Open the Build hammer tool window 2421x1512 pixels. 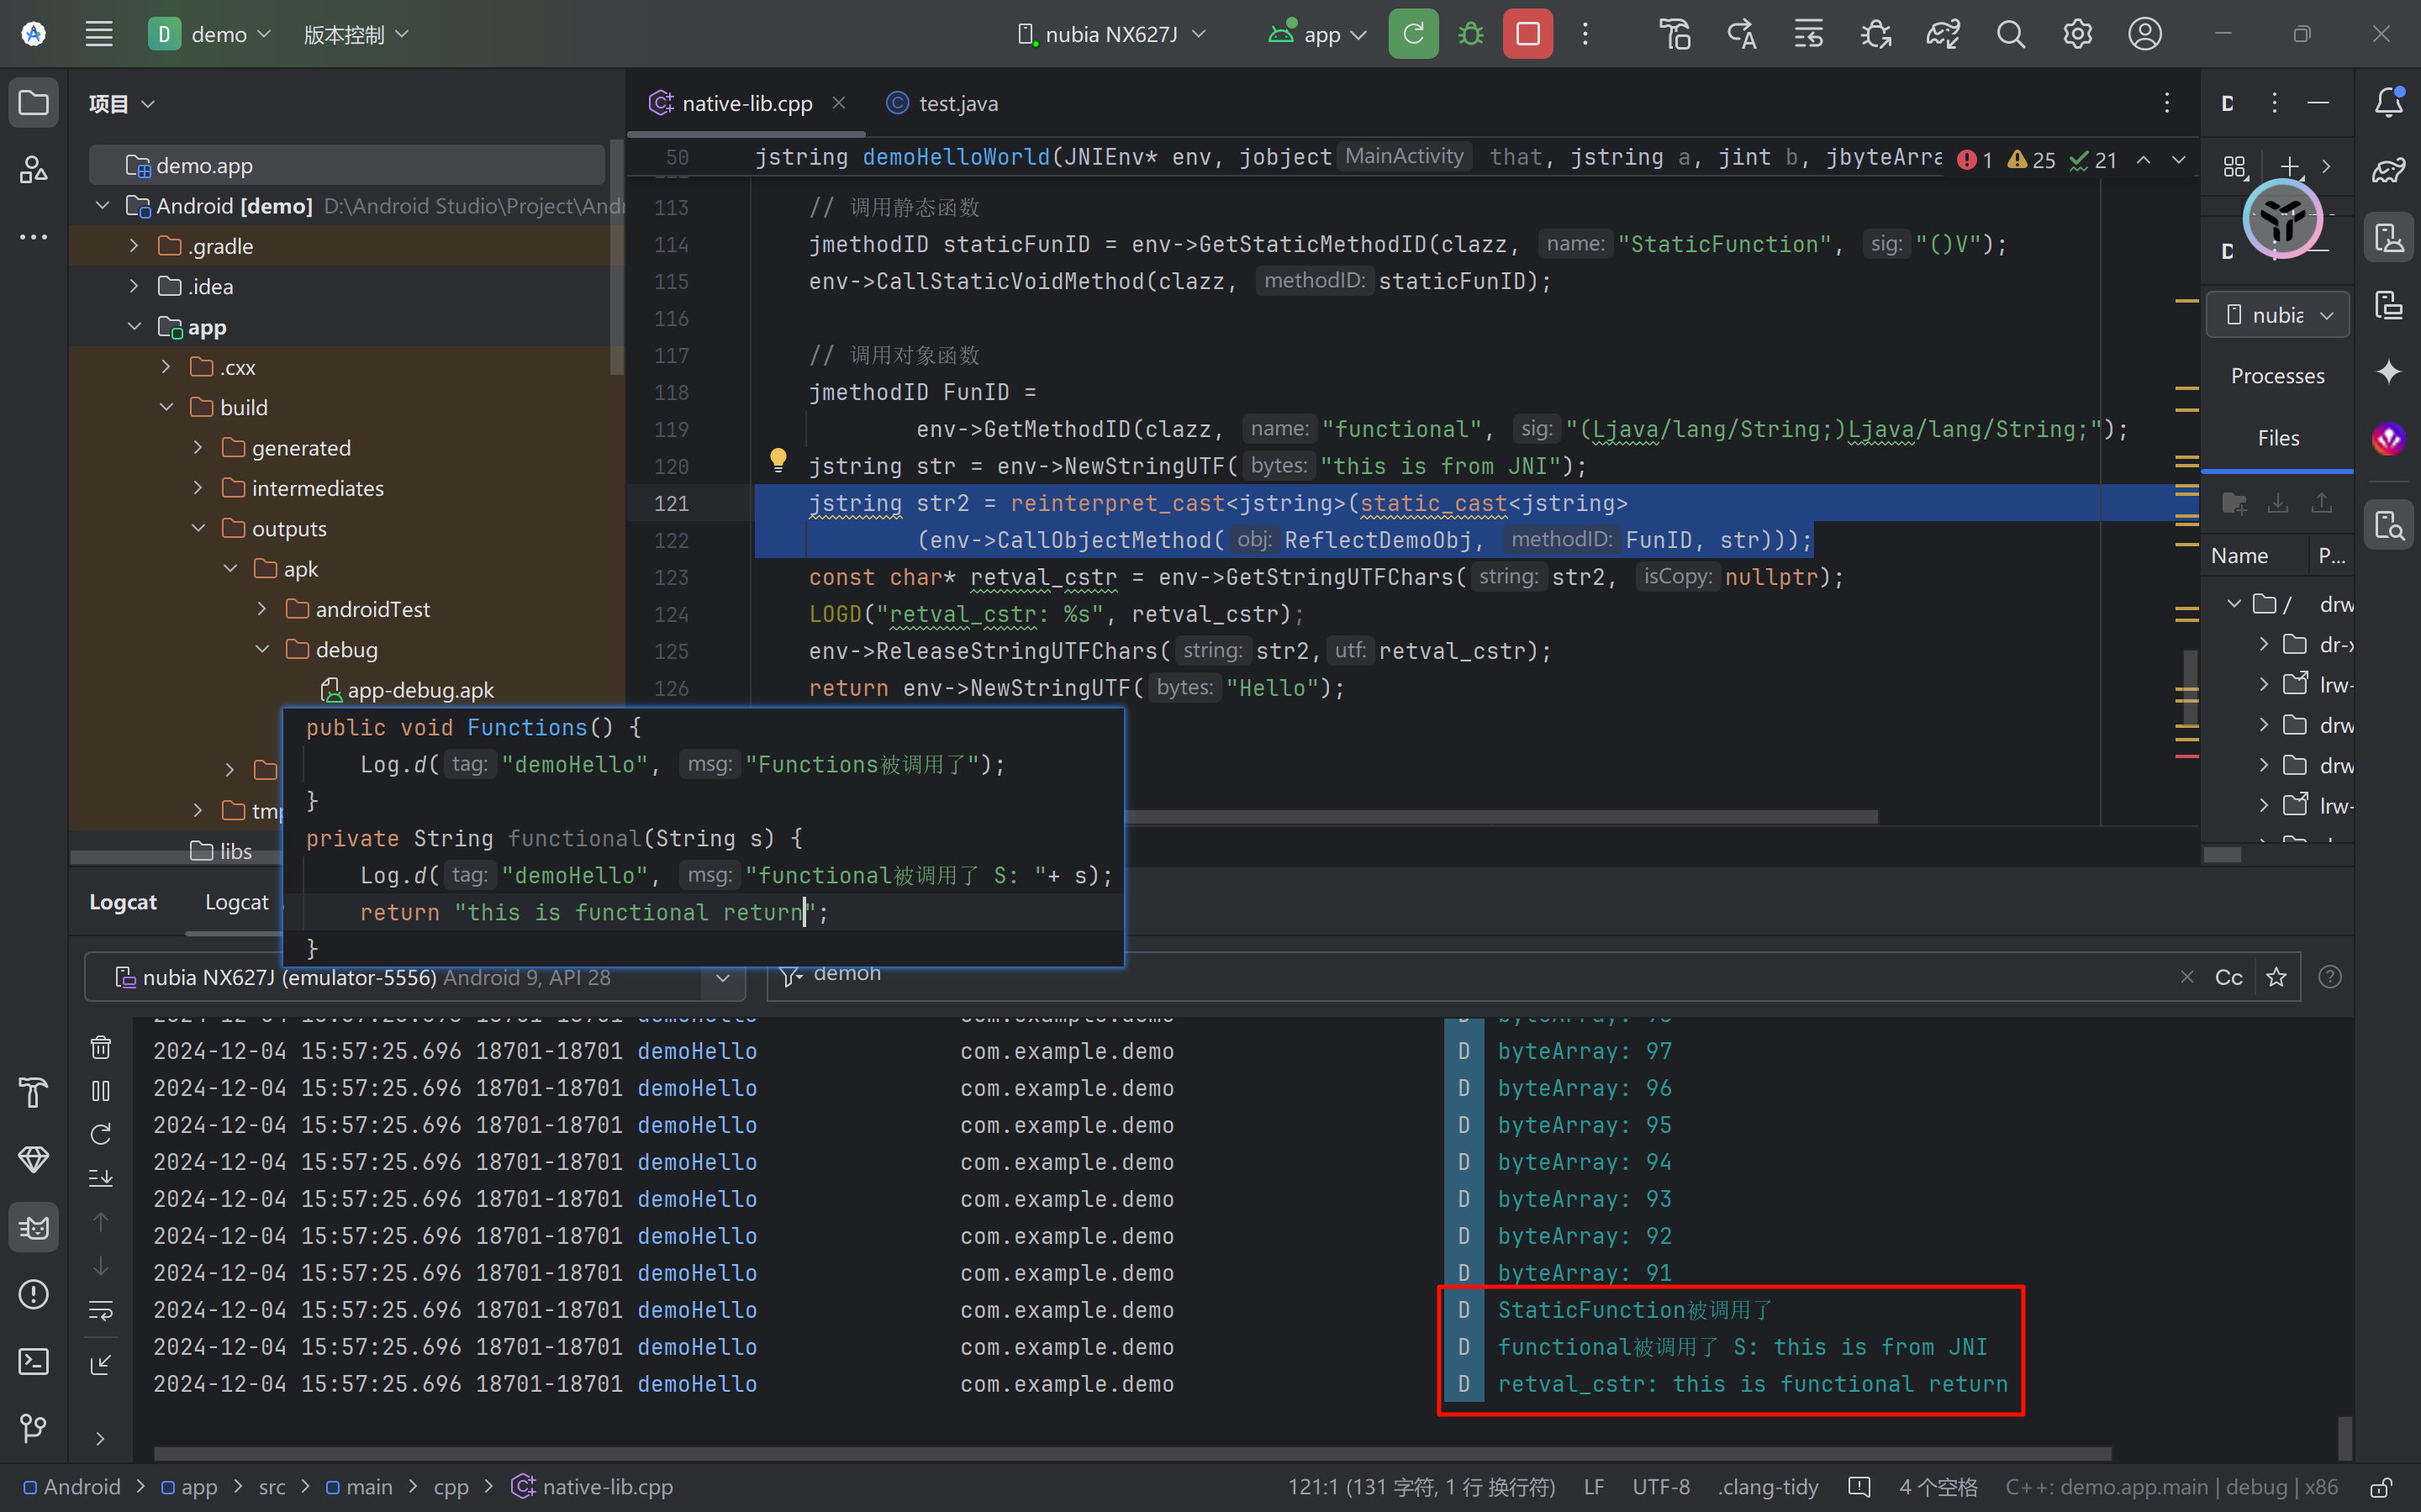tap(33, 1093)
